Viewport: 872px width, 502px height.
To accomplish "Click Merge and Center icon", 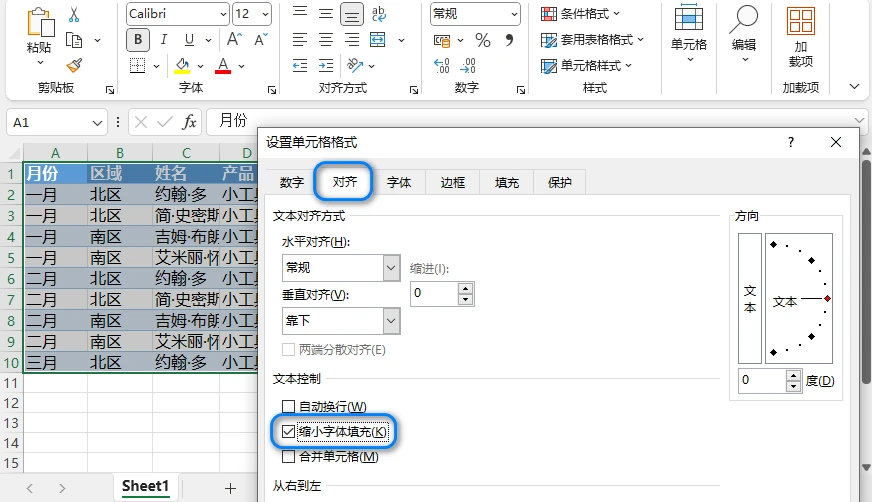I will (x=378, y=39).
